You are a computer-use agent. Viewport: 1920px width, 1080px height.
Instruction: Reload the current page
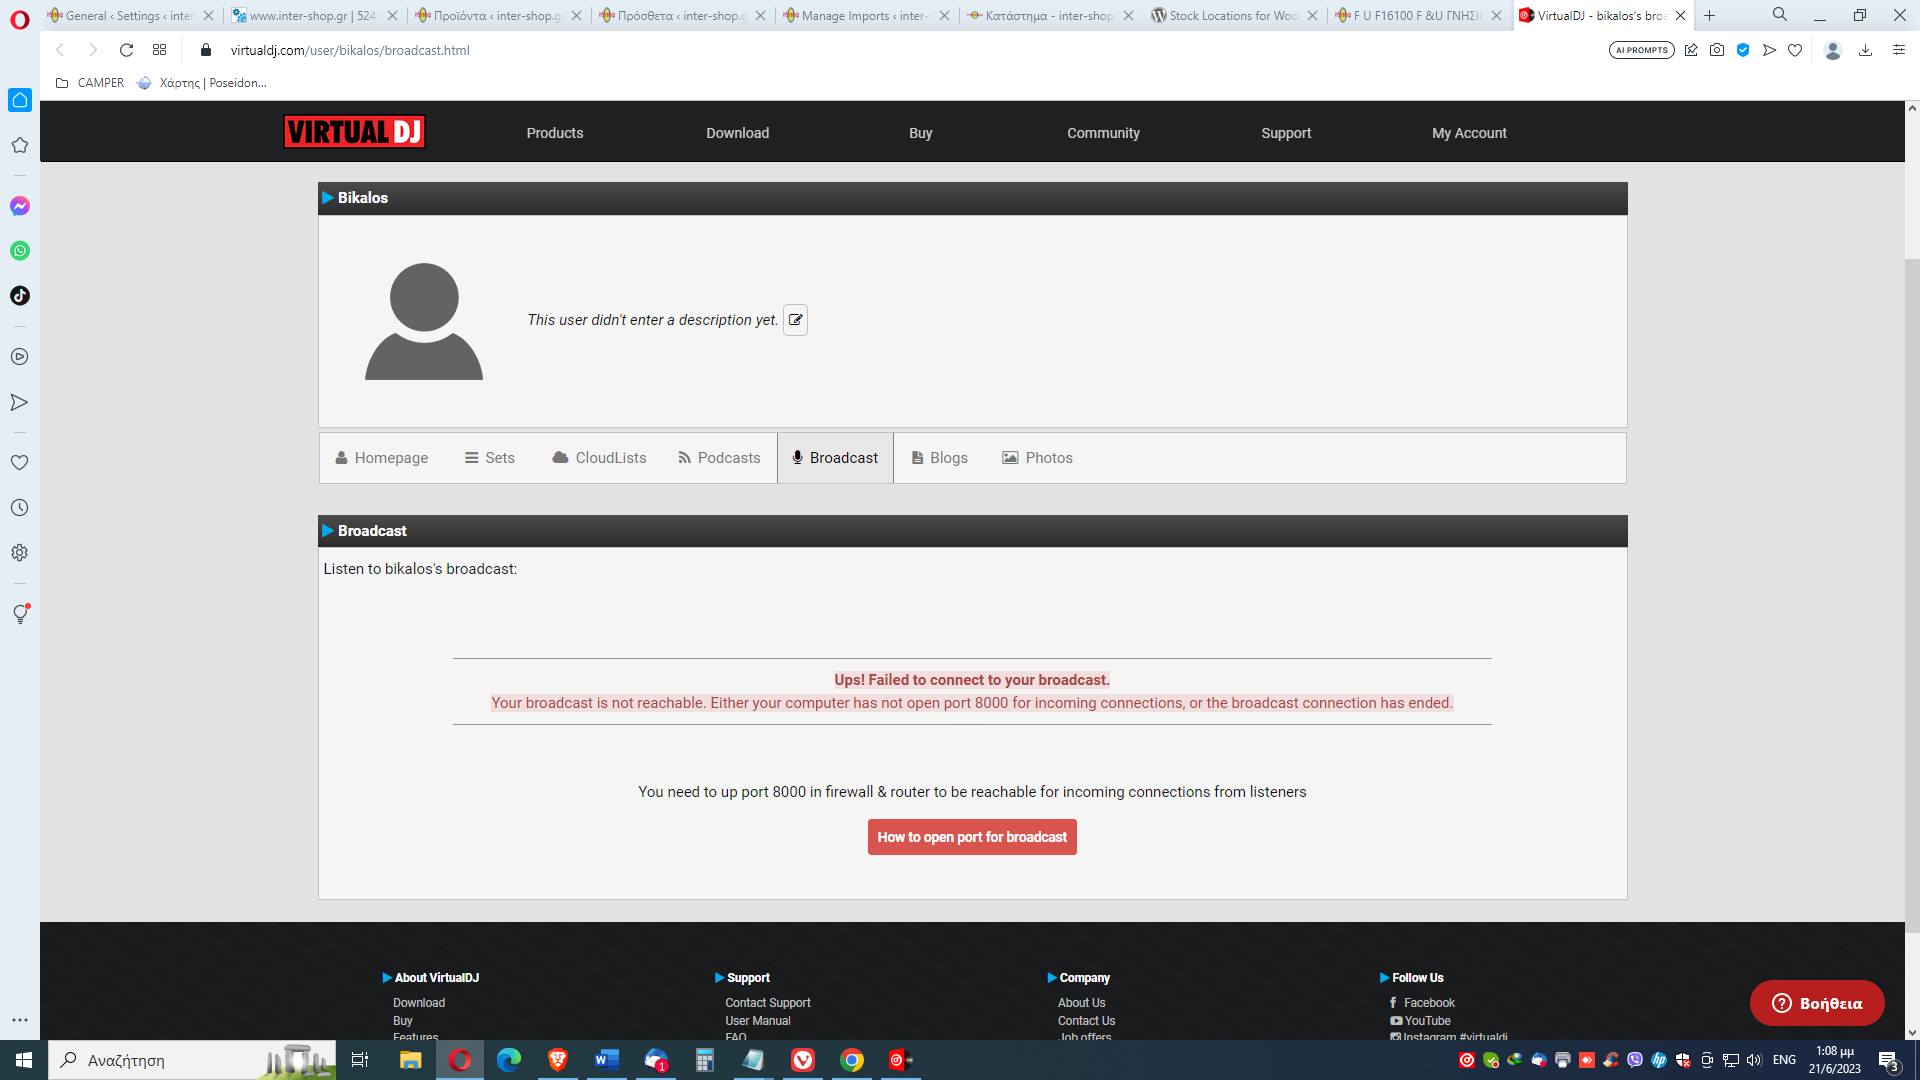pyautogui.click(x=126, y=50)
